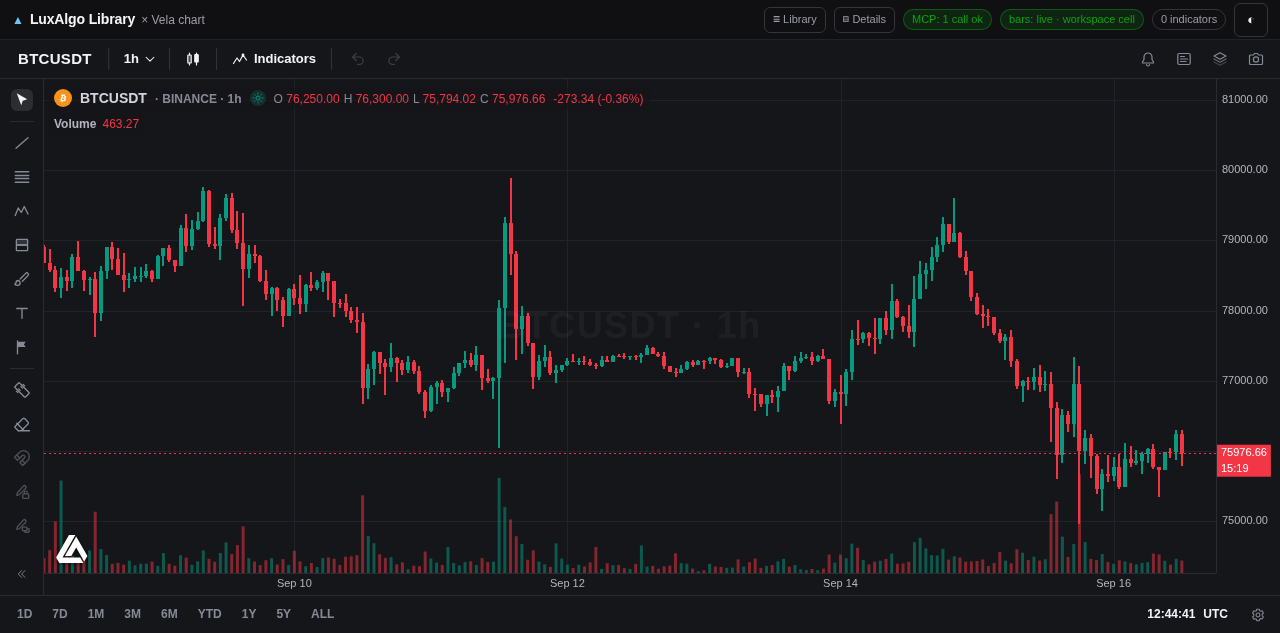Redo the chart action

pos(394,59)
